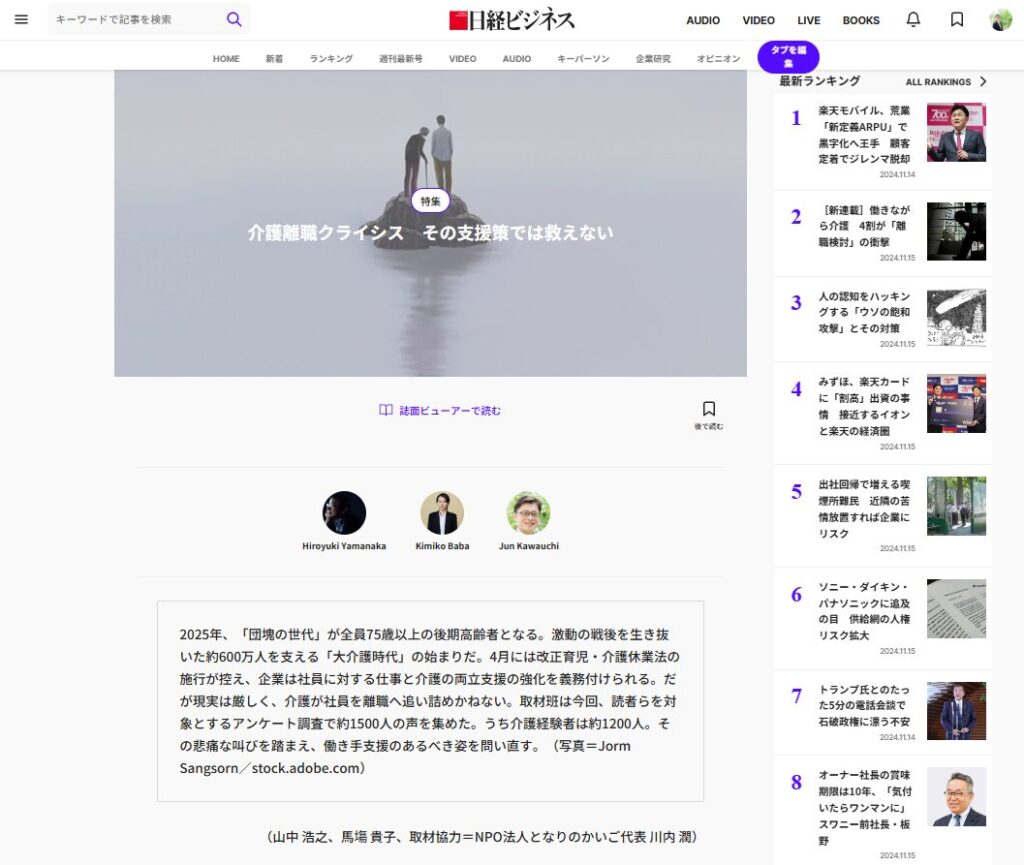Open the user profile avatar
This screenshot has height=865, width=1024.
click(x=1000, y=20)
